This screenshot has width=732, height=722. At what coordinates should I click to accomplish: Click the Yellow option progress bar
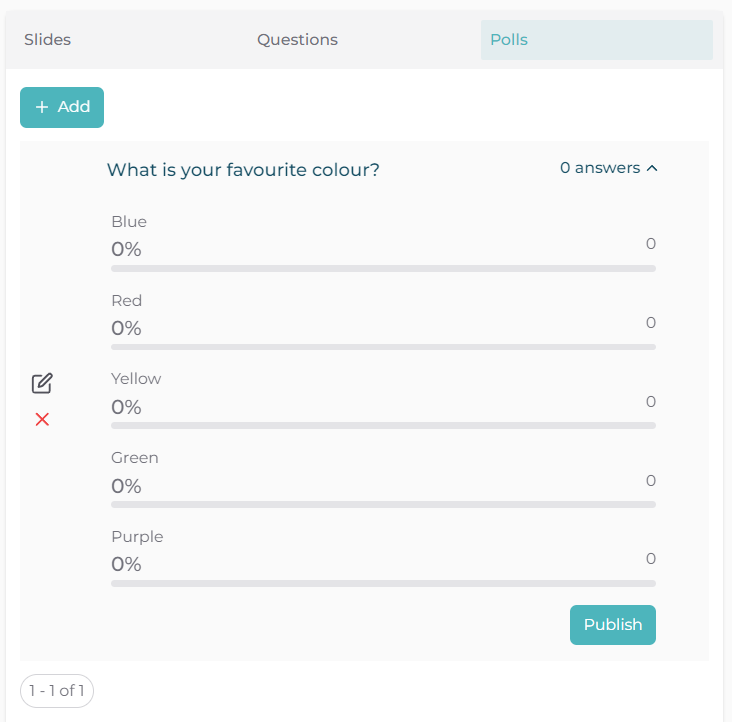point(383,426)
